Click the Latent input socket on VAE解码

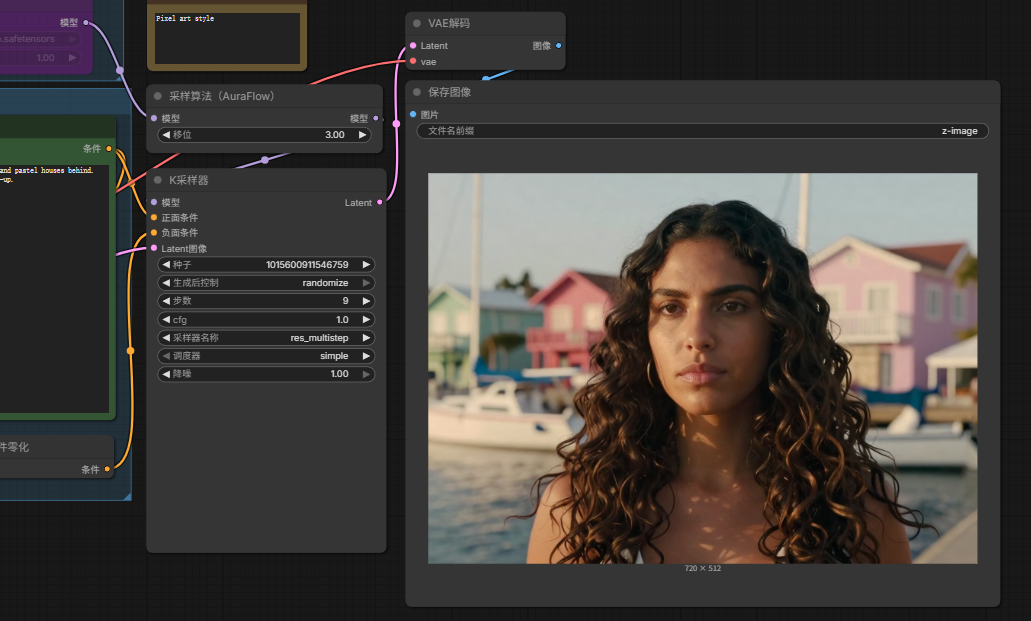pos(413,46)
